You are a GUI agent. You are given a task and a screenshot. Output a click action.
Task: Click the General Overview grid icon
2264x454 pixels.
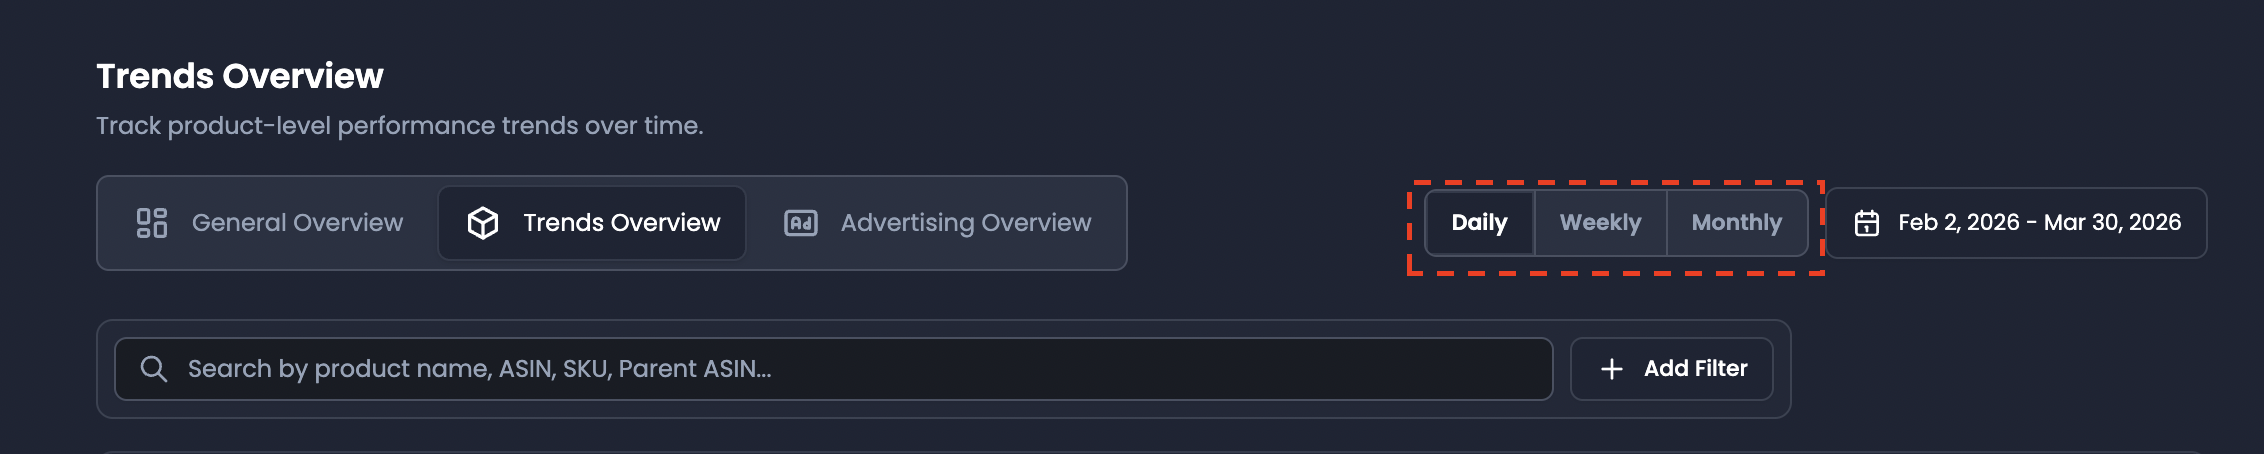point(152,223)
